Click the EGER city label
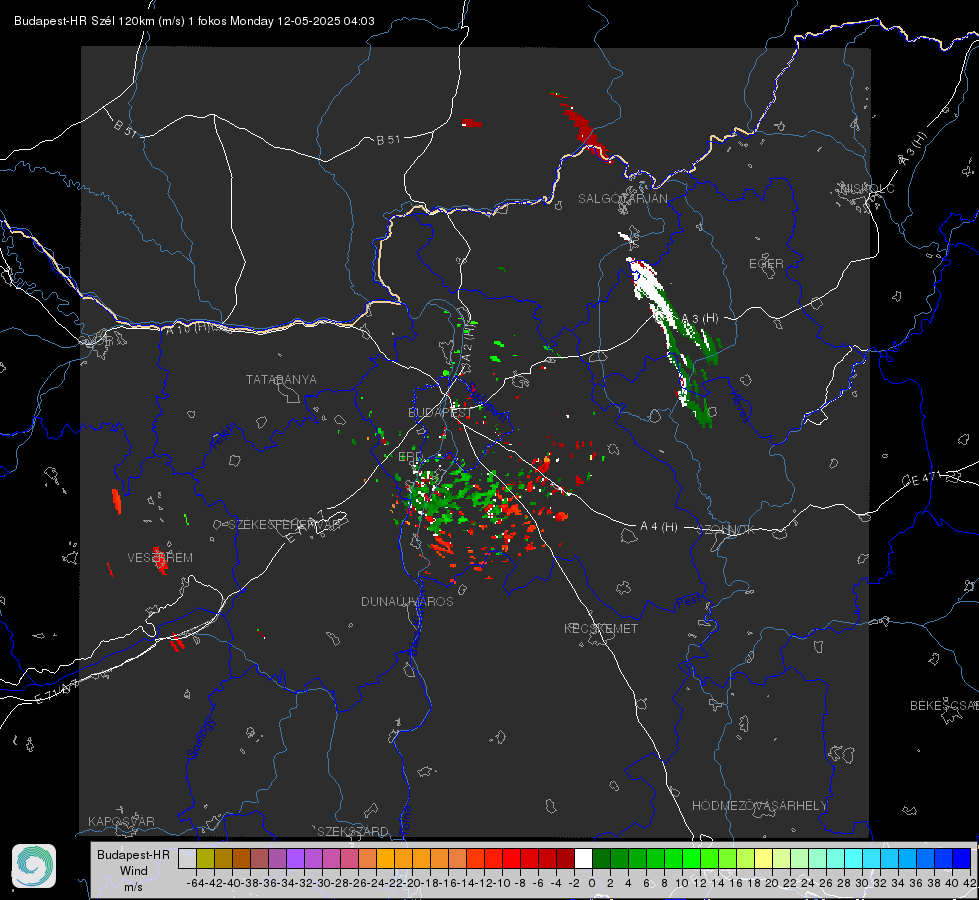This screenshot has height=900, width=979. [x=766, y=264]
